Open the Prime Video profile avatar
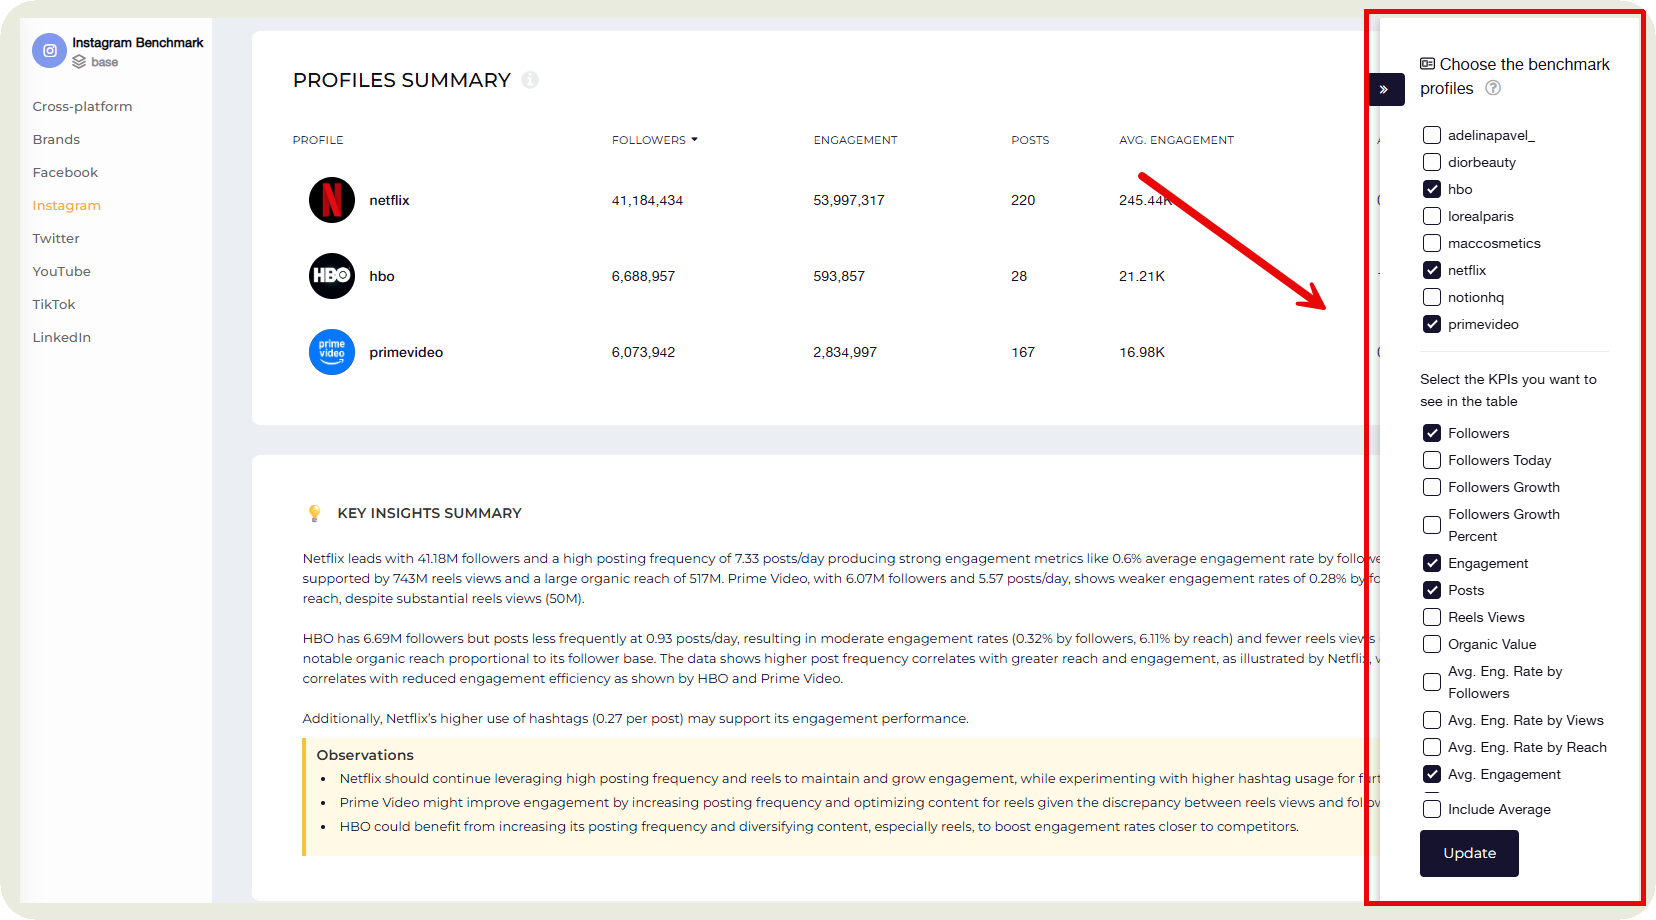The image size is (1656, 920). coord(331,352)
